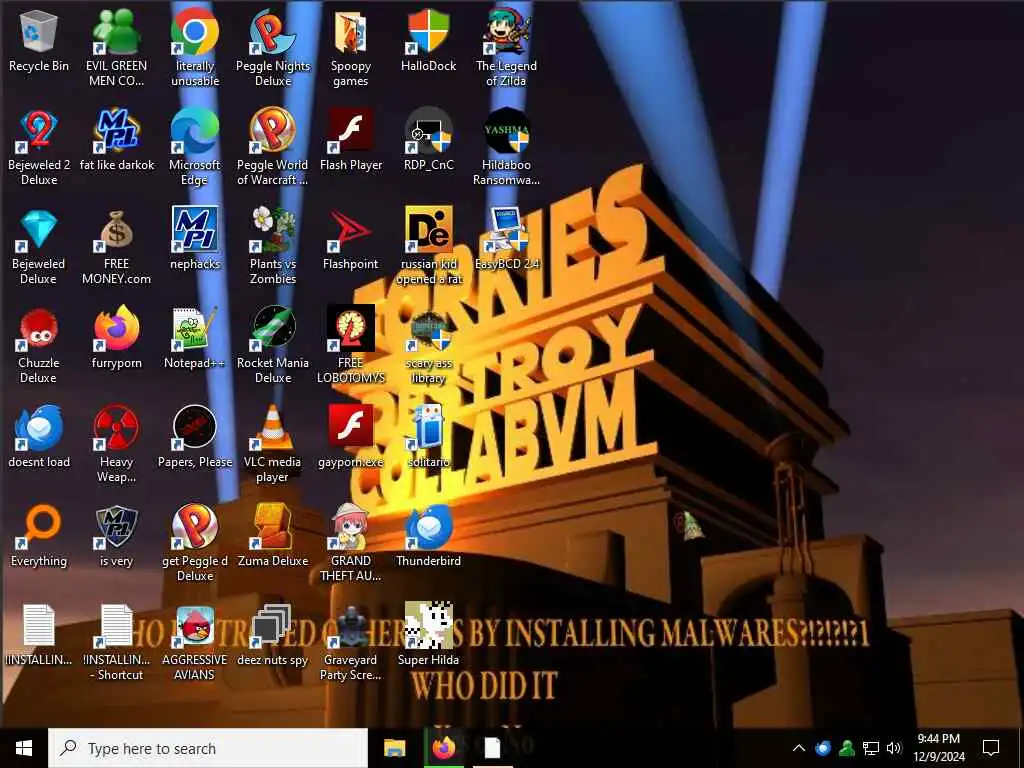
Task: Select the Heavy Weap... radiation icon
Action: click(116, 444)
